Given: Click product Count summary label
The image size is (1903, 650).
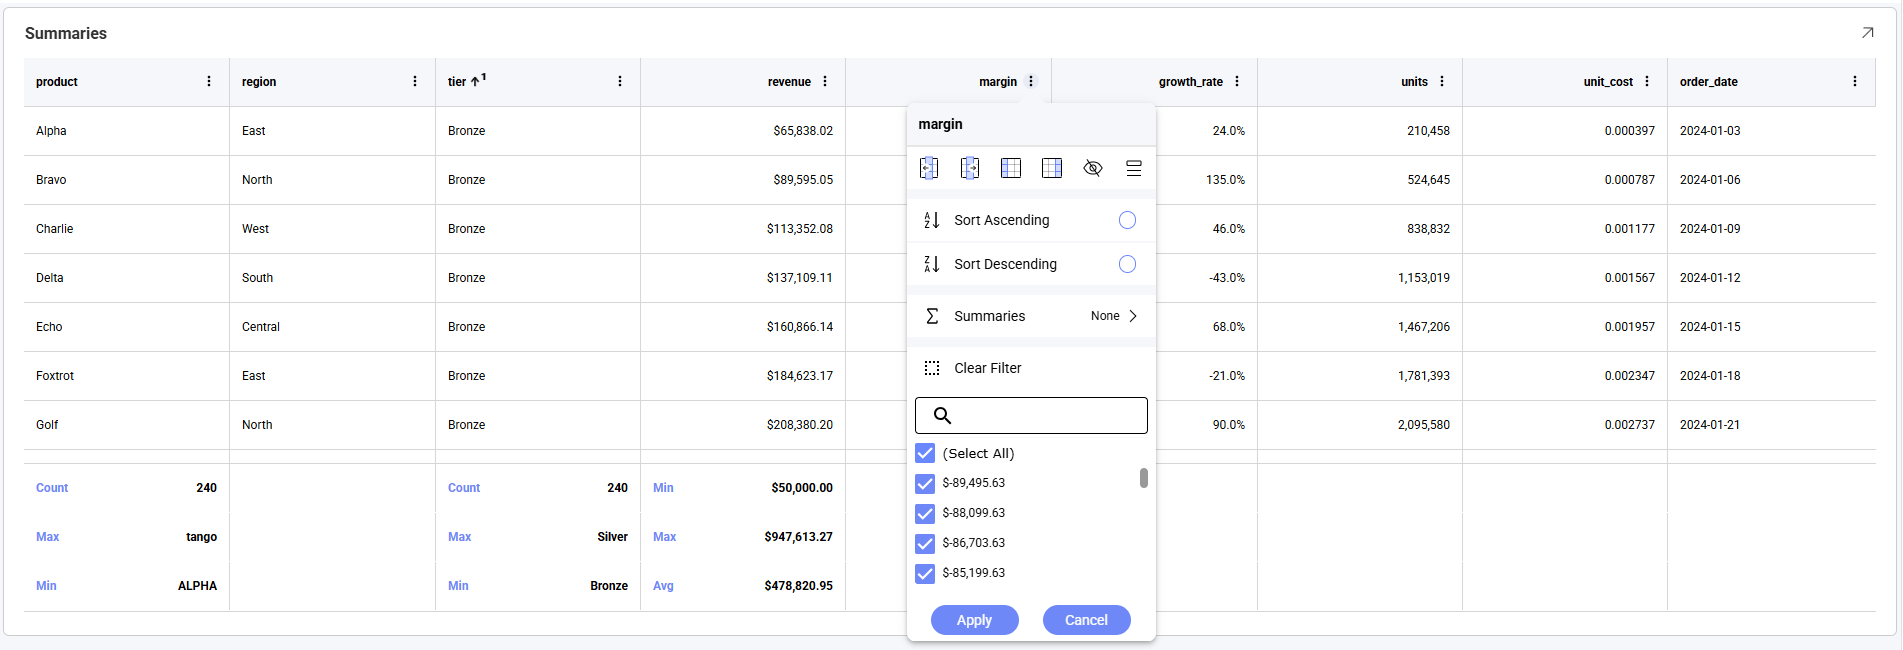Looking at the screenshot, I should click(52, 488).
